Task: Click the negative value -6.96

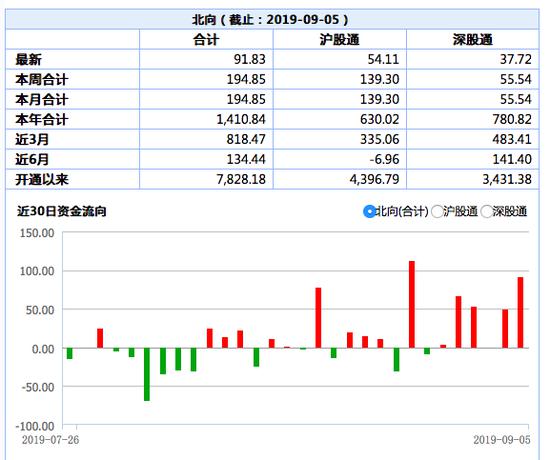Action: (384, 159)
